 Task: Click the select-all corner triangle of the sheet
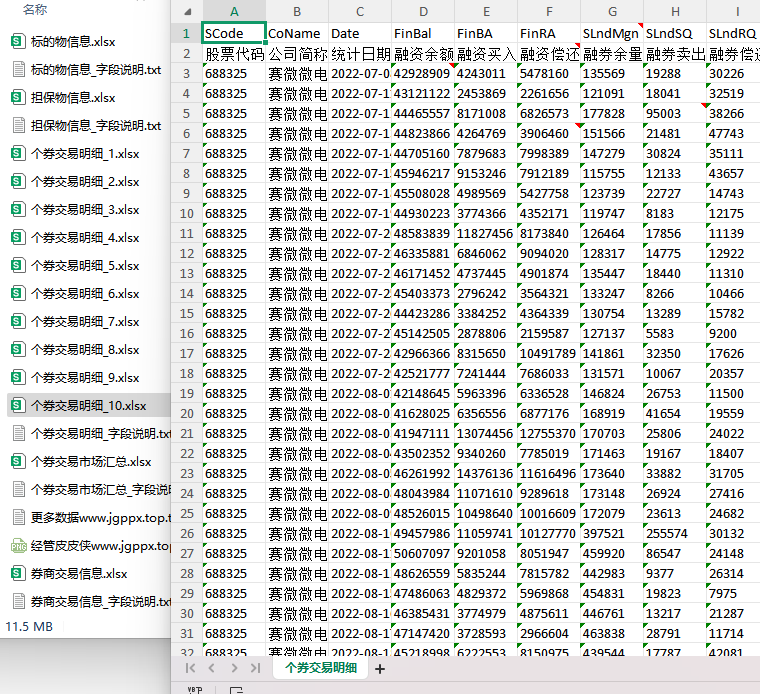187,12
